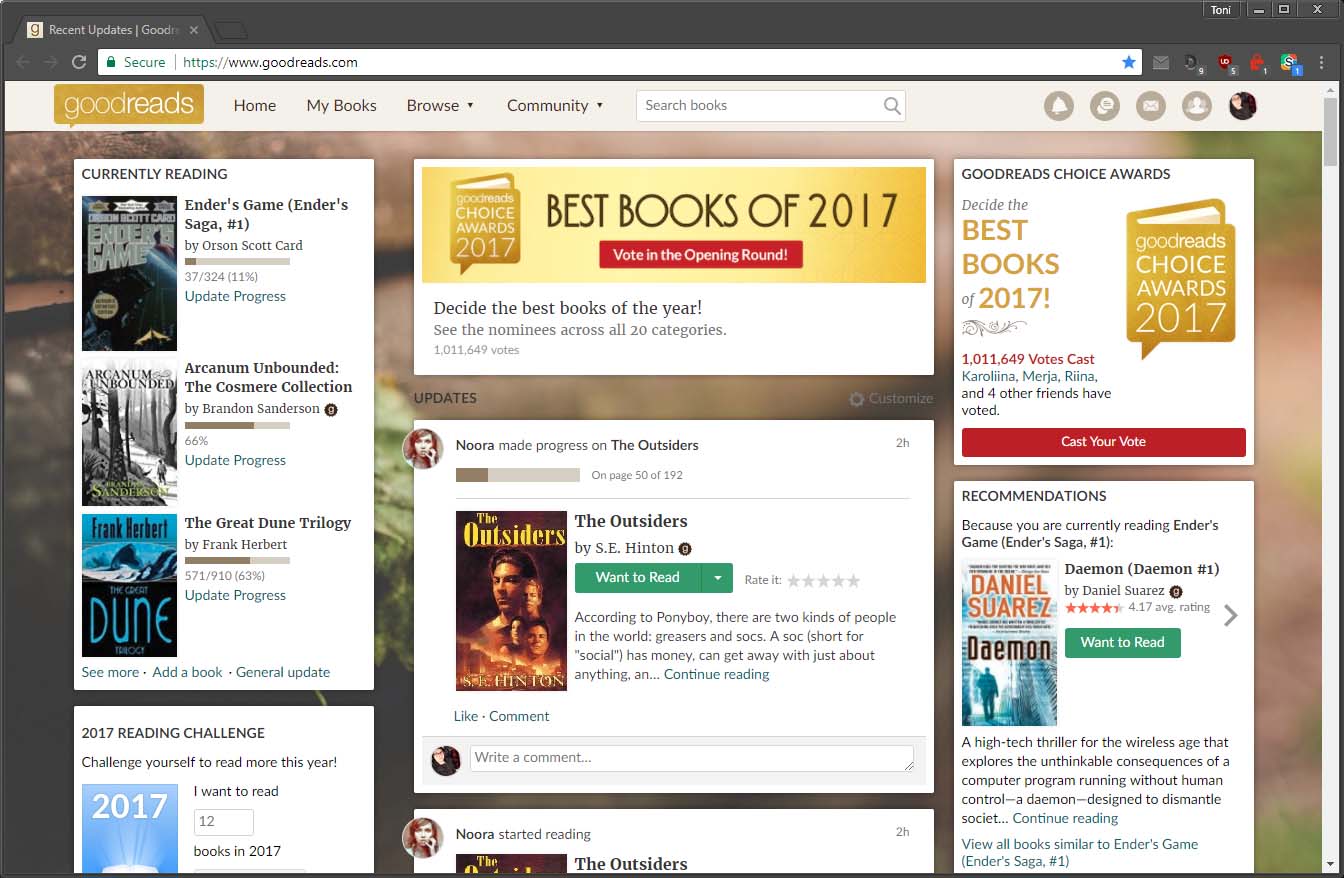Open the Customize gear on Updates feed

point(856,398)
